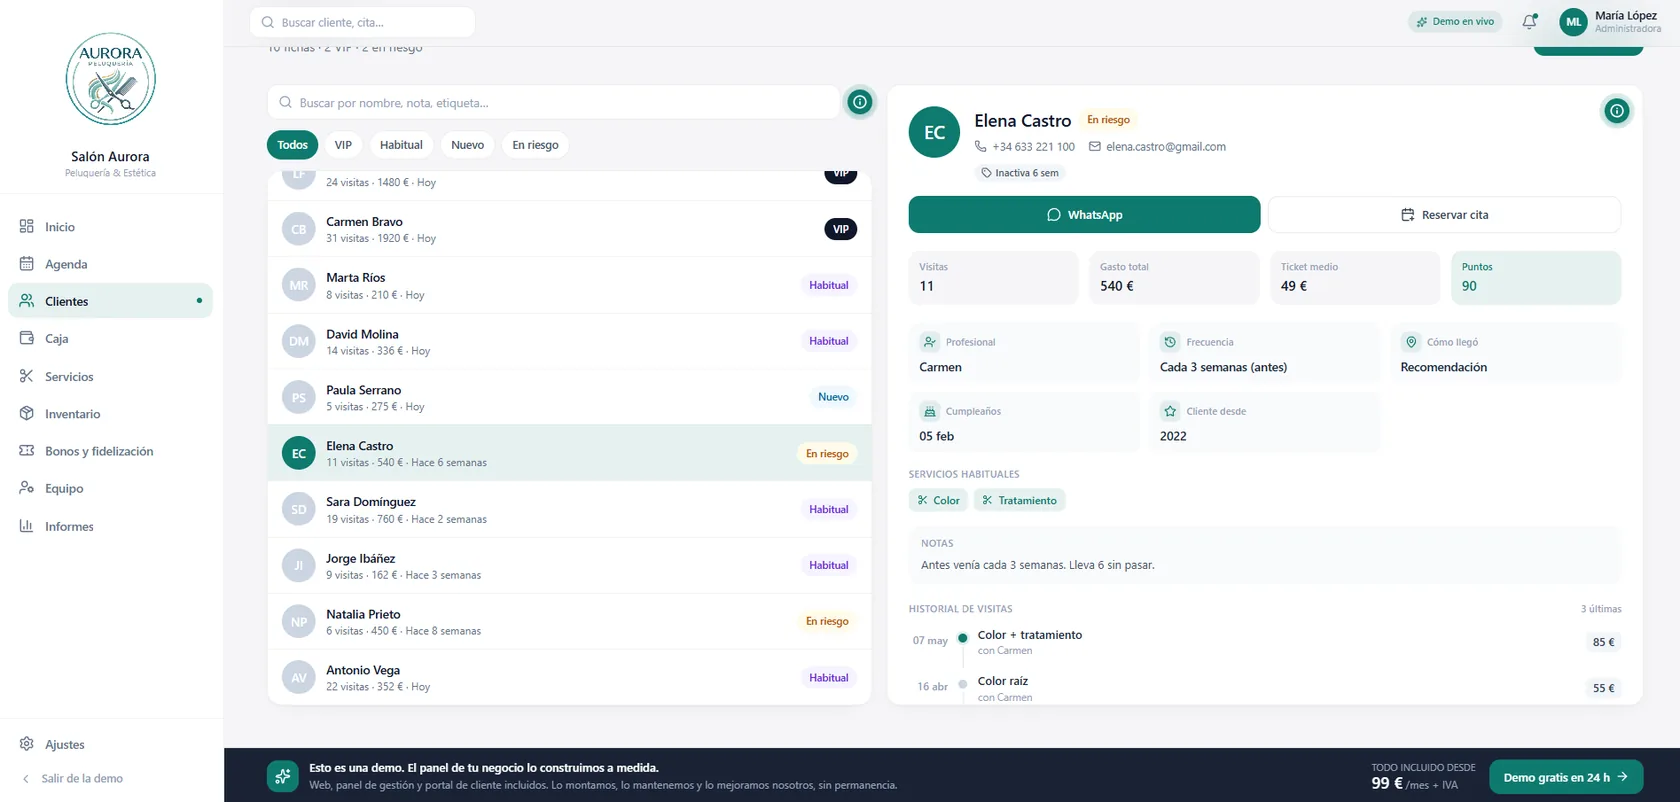Click VIP badge on Carmen Bravo row
The width and height of the screenshot is (1680, 802).
point(841,229)
